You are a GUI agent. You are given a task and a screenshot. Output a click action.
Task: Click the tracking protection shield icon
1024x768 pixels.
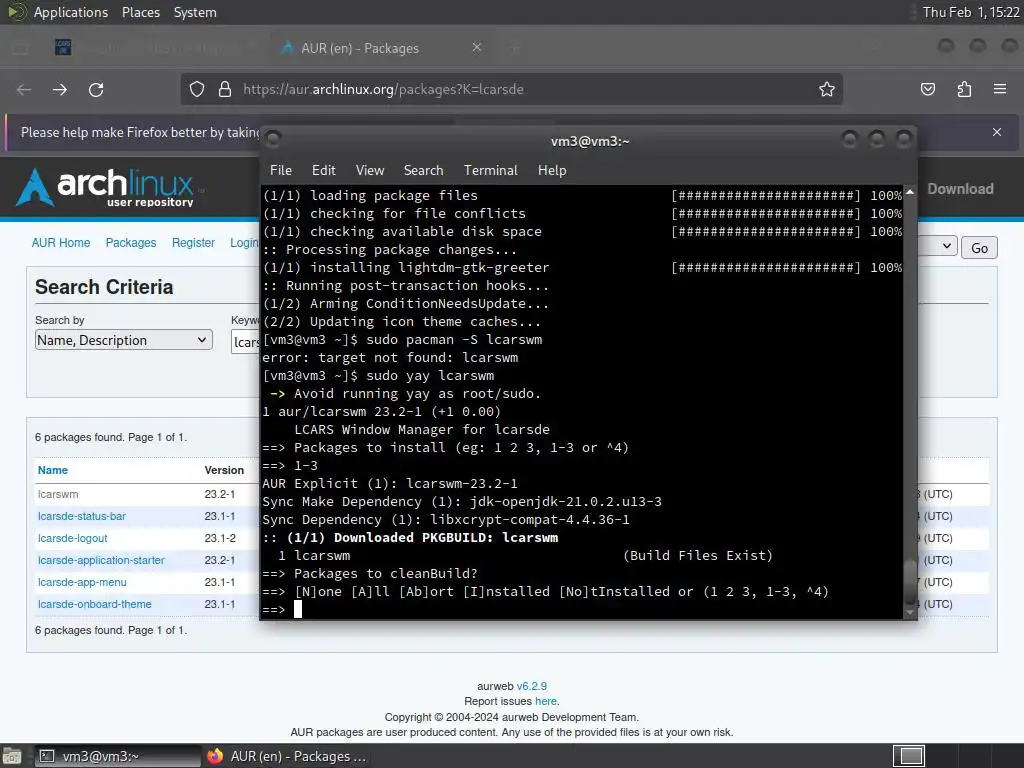[197, 89]
